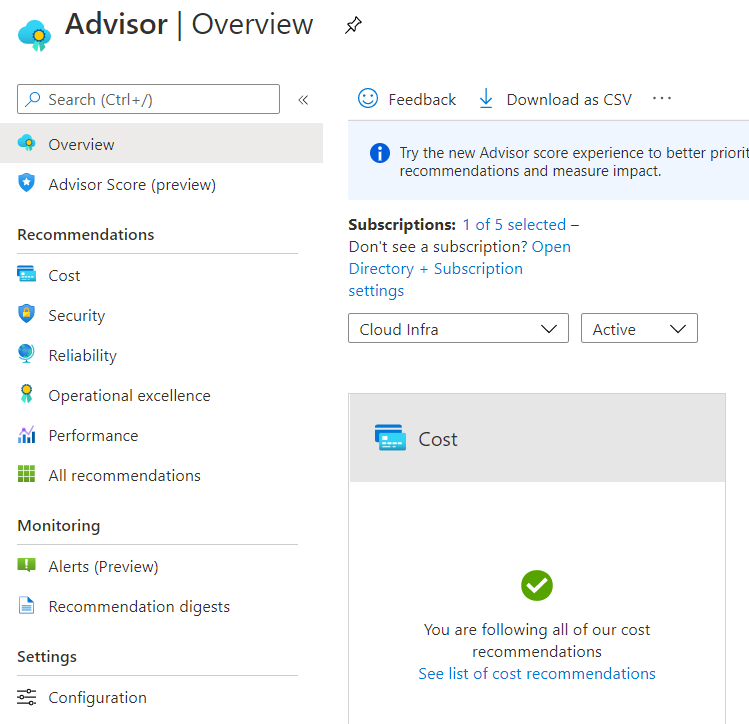Click the Configuration sliders icon
749x724 pixels.
(26, 697)
